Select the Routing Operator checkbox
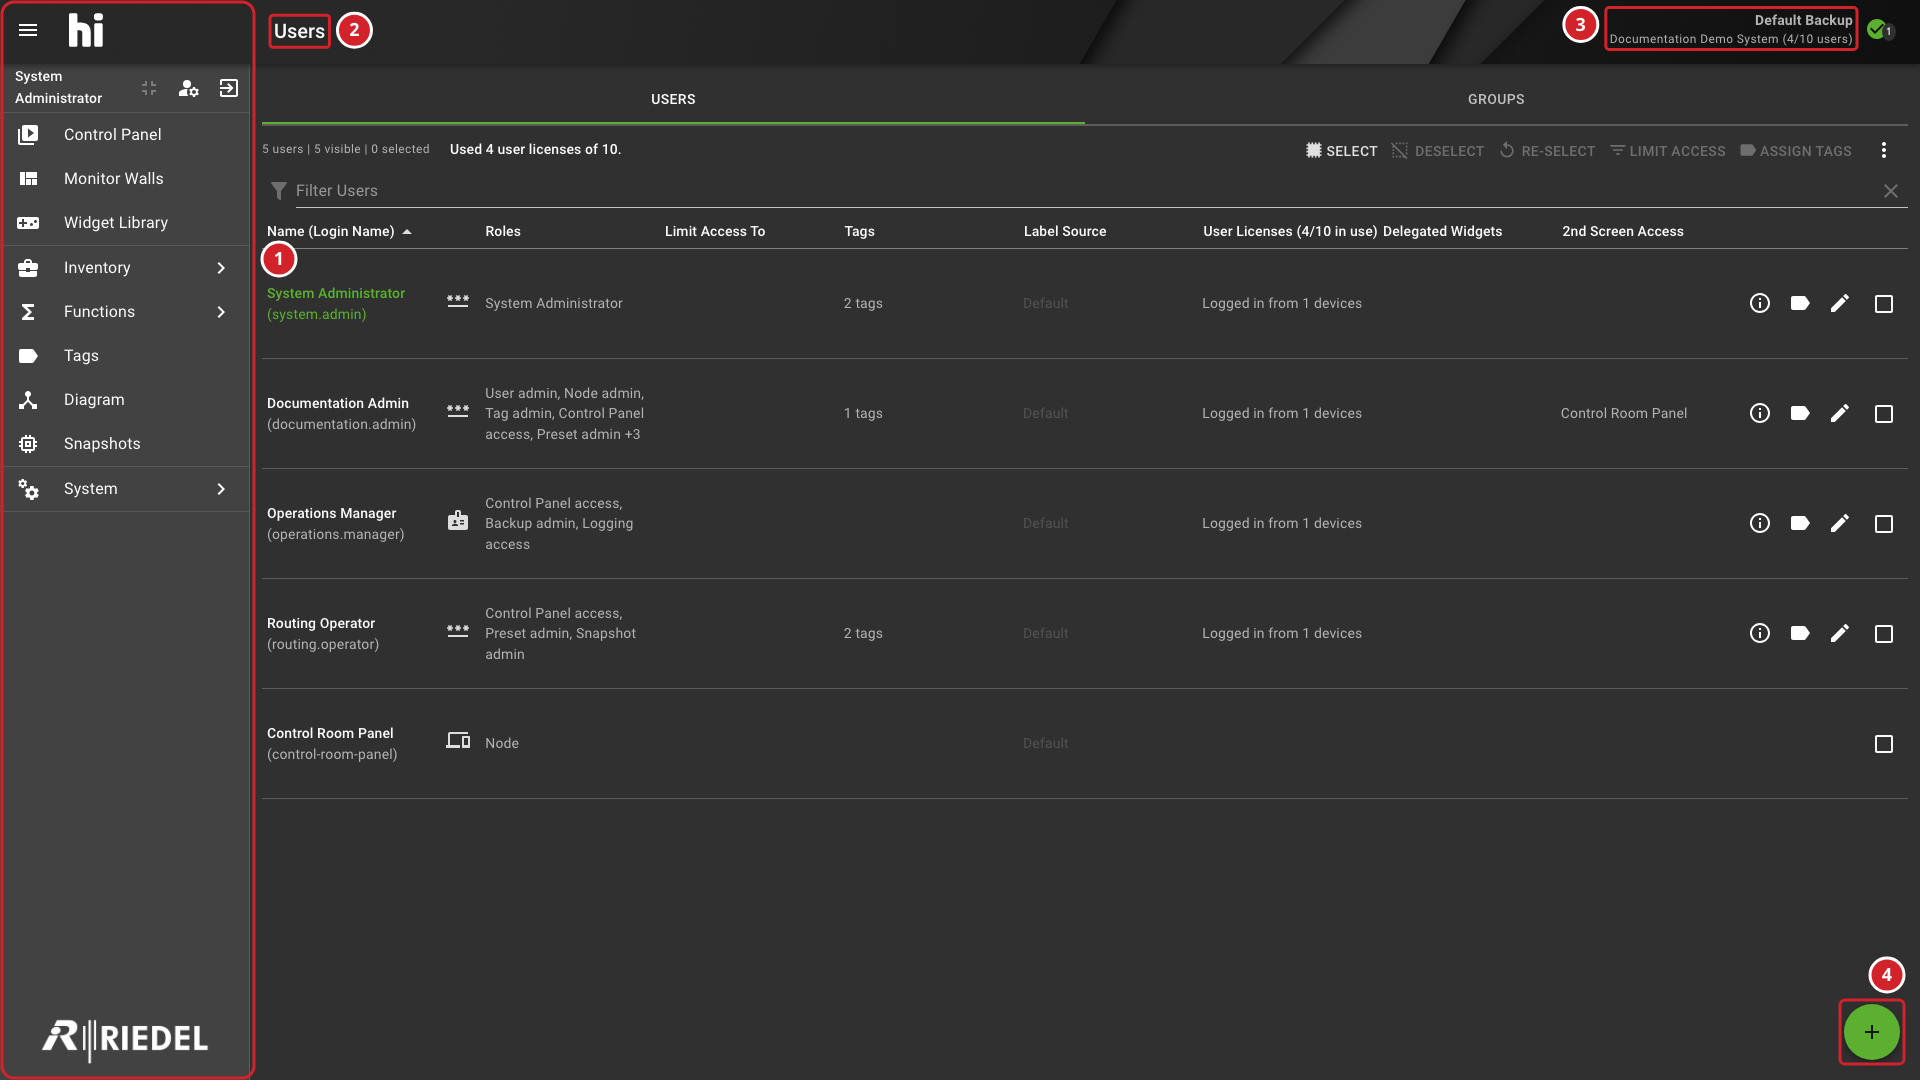Image resolution: width=1920 pixels, height=1080 pixels. click(x=1883, y=633)
